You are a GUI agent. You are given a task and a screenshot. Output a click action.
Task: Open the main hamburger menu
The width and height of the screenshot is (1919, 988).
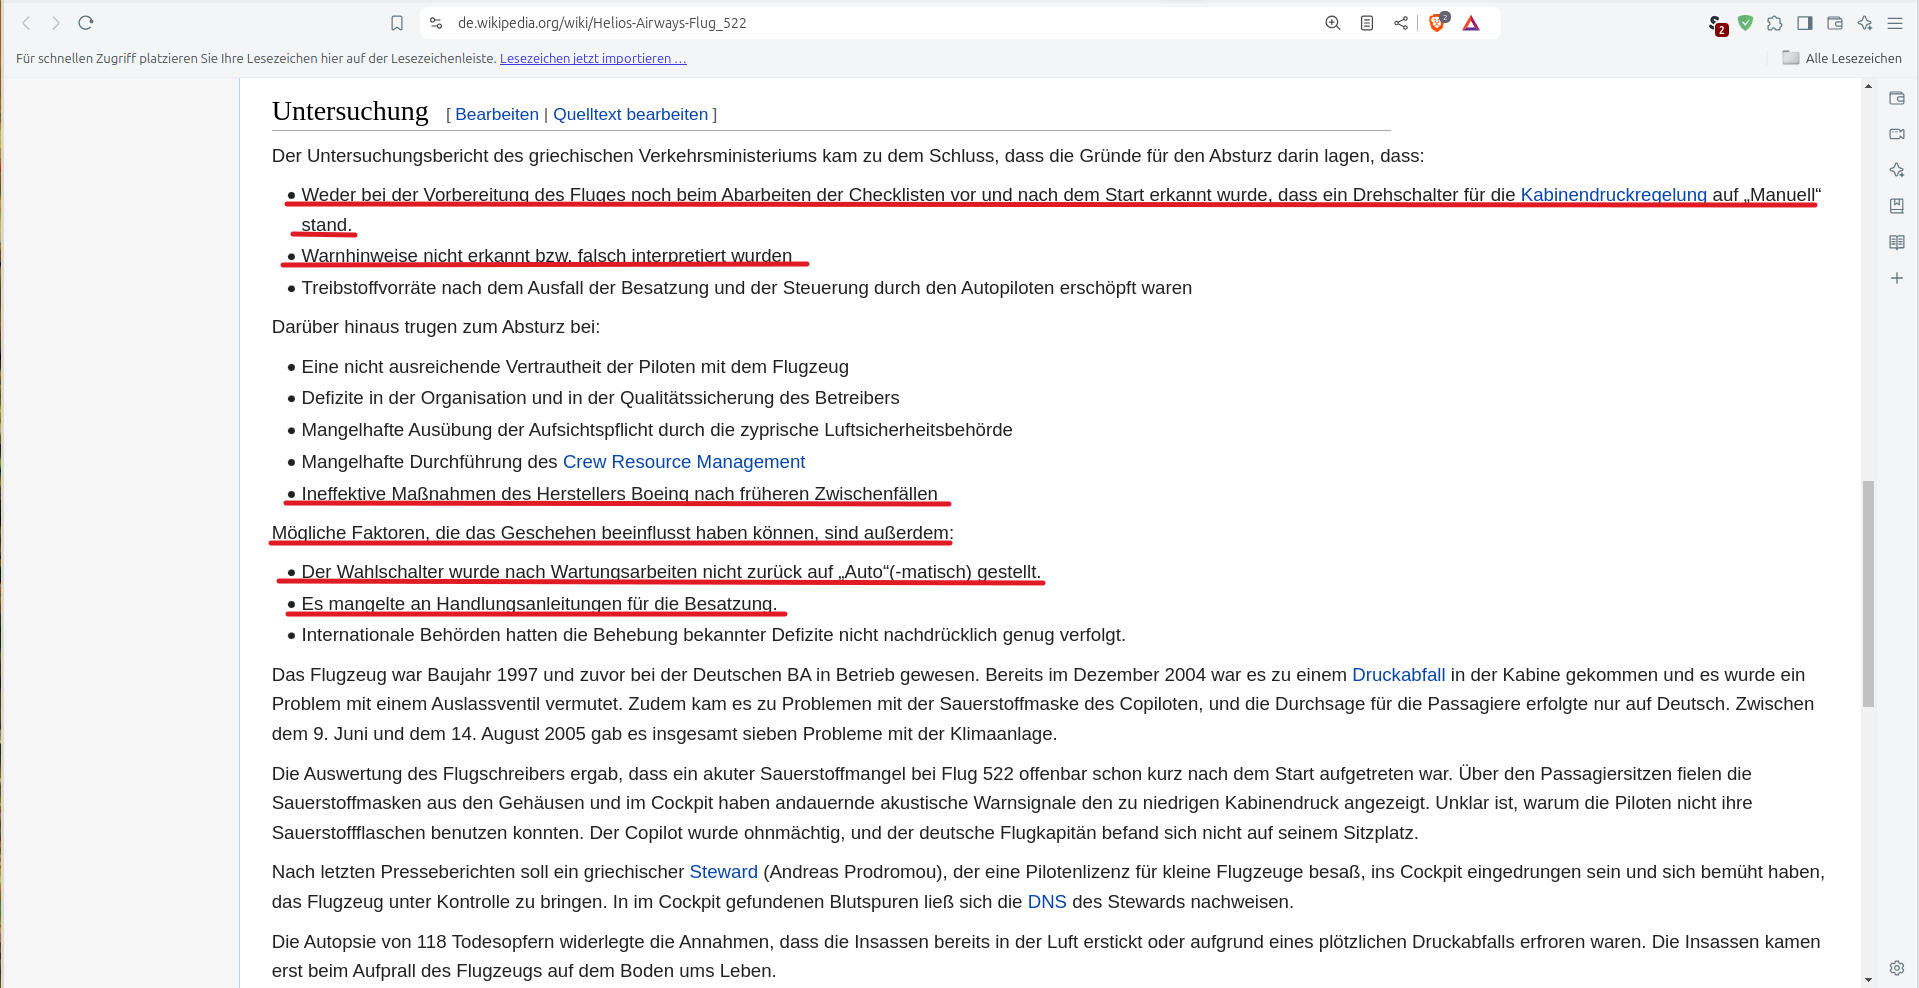tap(1895, 23)
